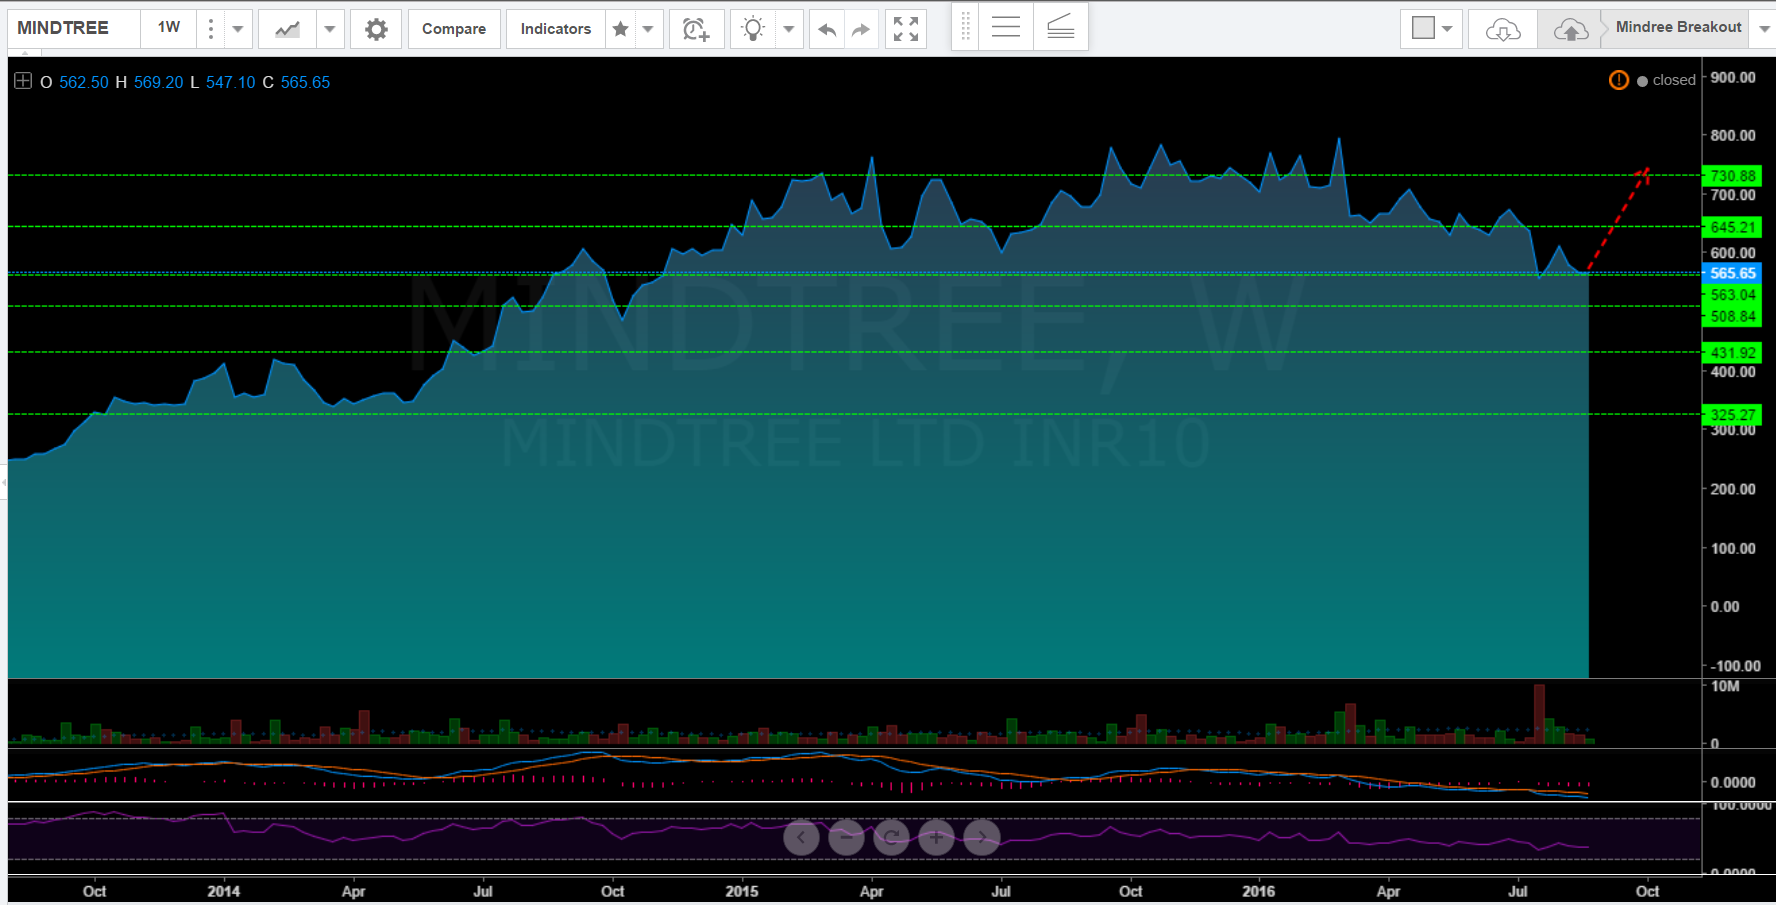Expand the lightbulb ideas dropdown arrow
This screenshot has height=905, width=1776.
(789, 29)
